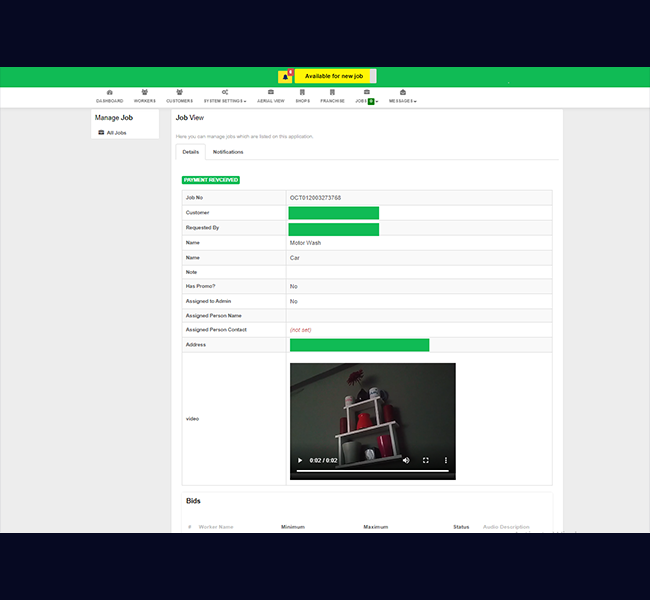Open All Jobs in sidebar
The height and width of the screenshot is (600, 650).
tap(116, 132)
